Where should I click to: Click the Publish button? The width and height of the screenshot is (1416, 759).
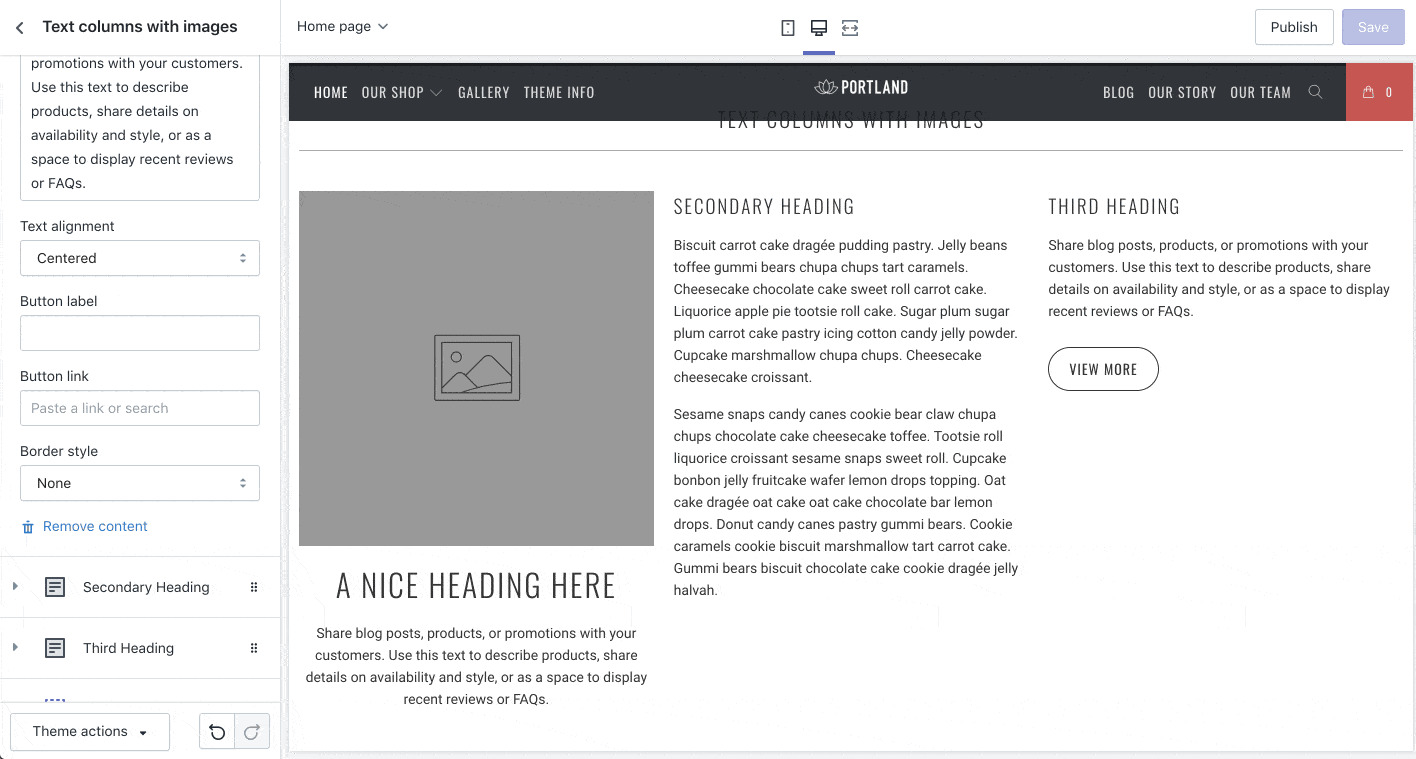(x=1294, y=27)
